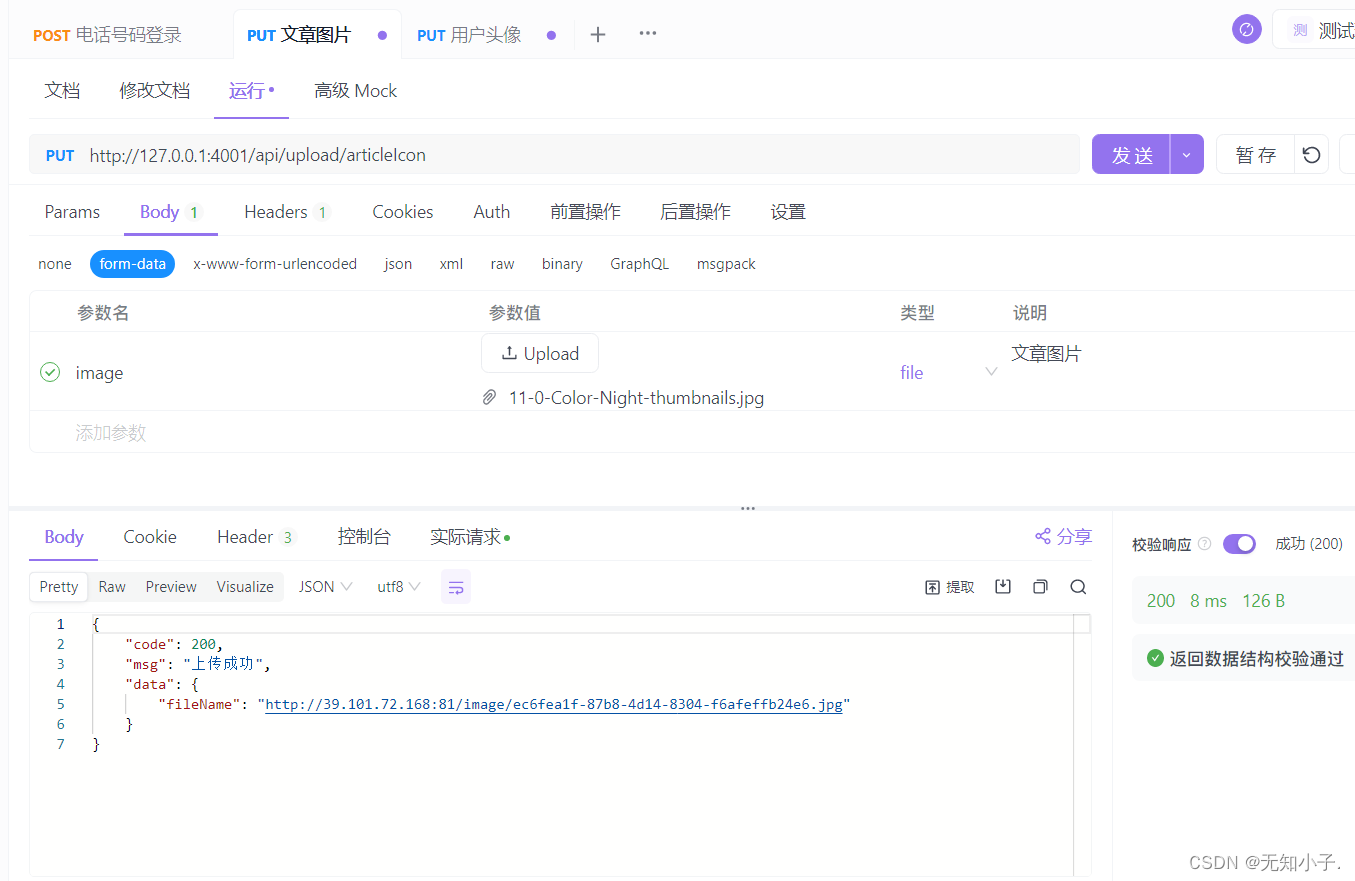Toggle the image parameter enabled checkbox
Image resolution: width=1355 pixels, height=881 pixels.
coord(50,372)
